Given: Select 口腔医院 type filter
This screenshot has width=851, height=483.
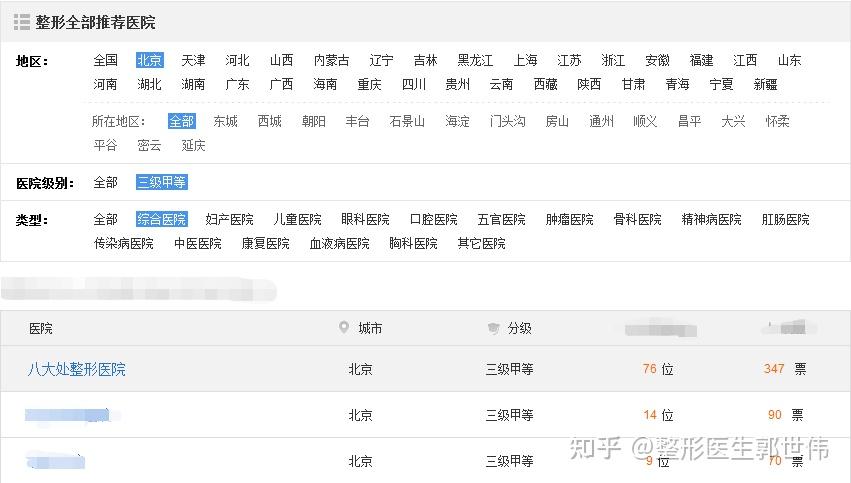Looking at the screenshot, I should pyautogui.click(x=434, y=219).
